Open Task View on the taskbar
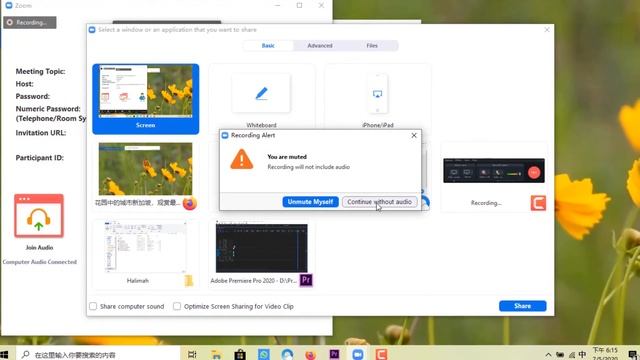This screenshot has width=640, height=360. [x=192, y=354]
